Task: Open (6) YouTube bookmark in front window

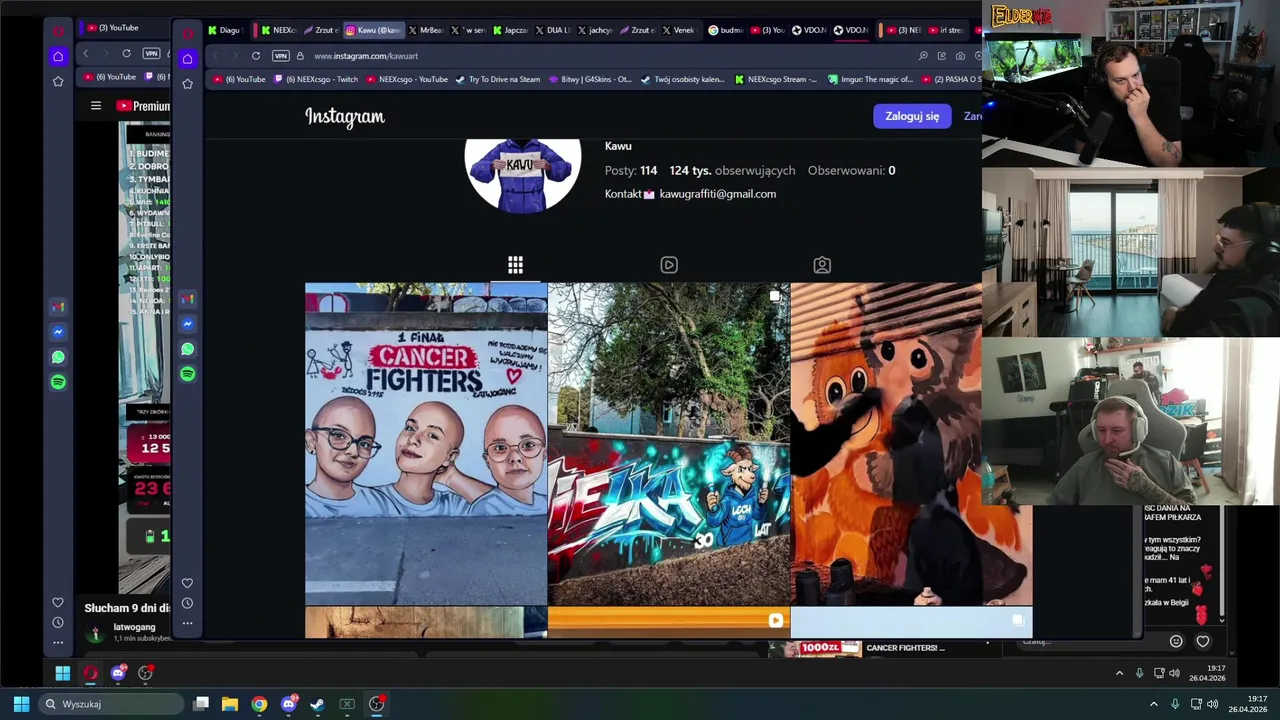Action: pyautogui.click(x=239, y=79)
